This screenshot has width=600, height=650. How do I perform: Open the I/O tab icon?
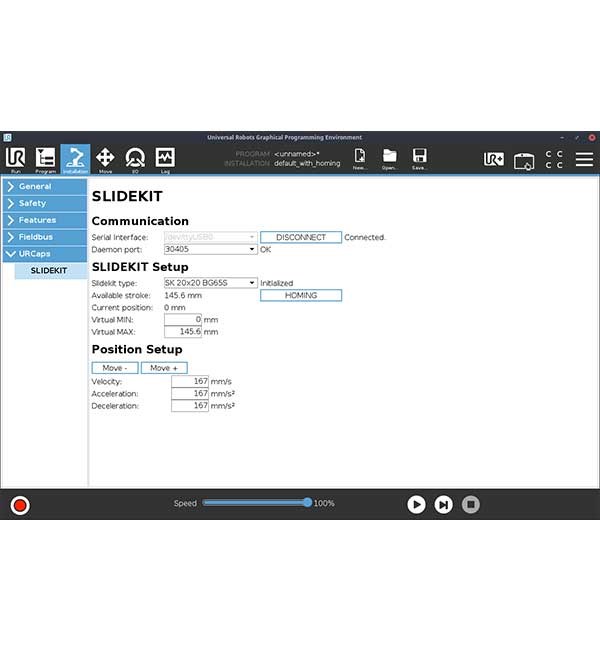pyautogui.click(x=135, y=159)
